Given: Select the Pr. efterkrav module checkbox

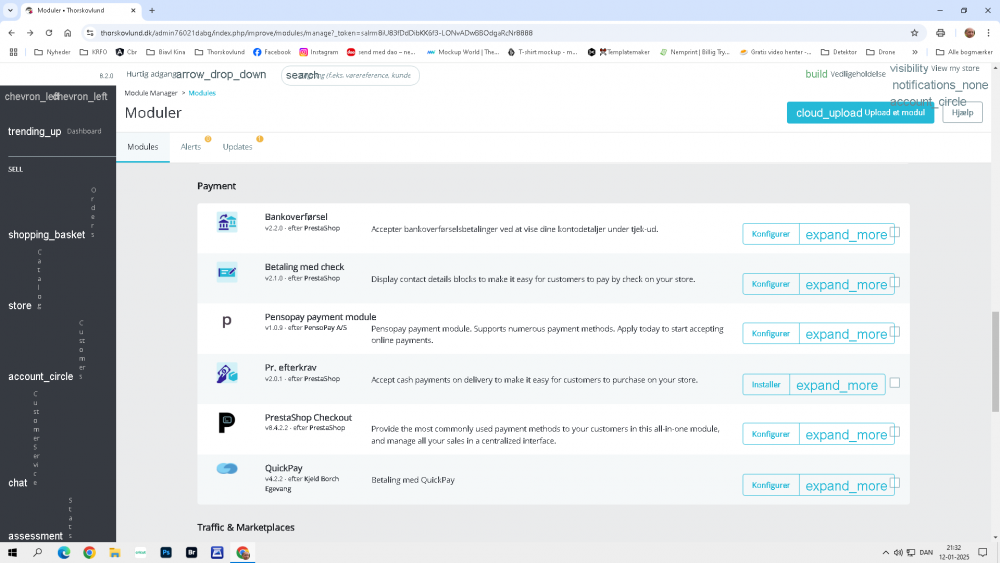Looking at the screenshot, I should tap(895, 383).
